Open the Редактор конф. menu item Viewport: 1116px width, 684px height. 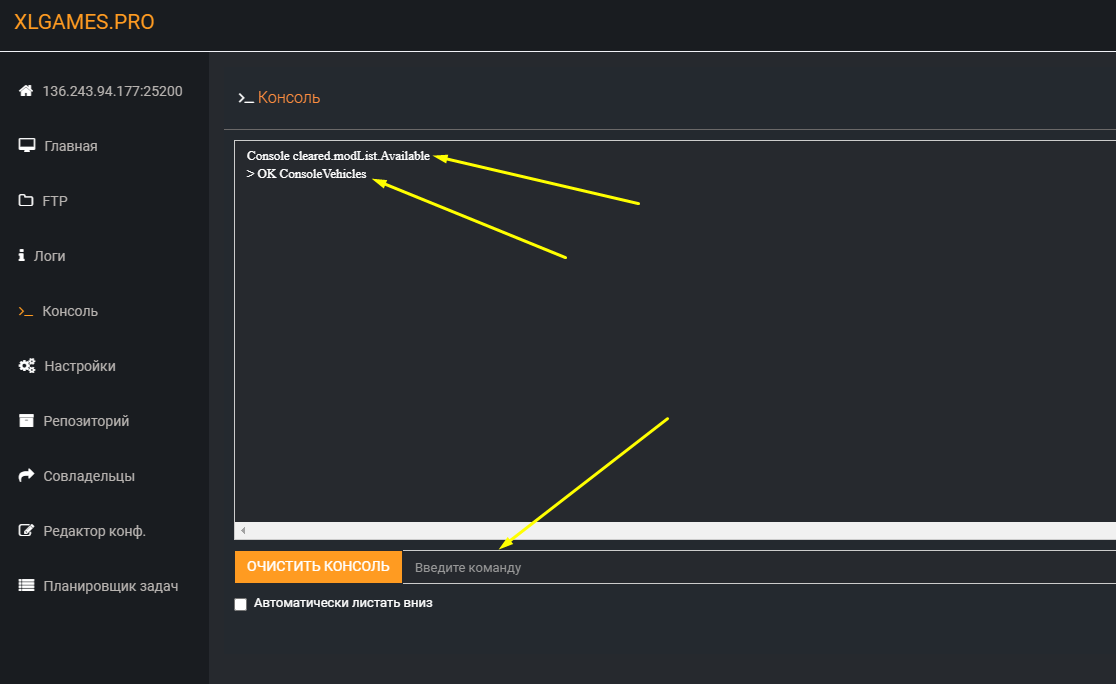click(x=94, y=531)
